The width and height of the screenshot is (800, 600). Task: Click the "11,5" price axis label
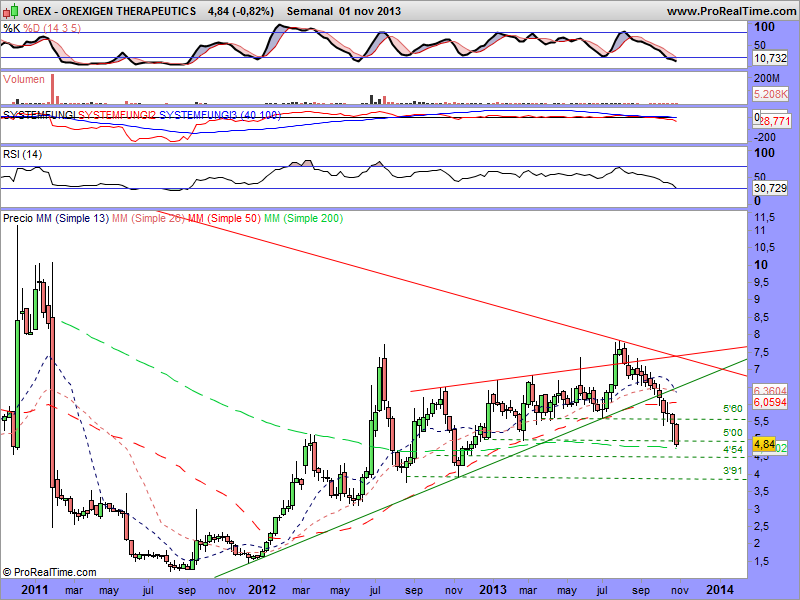(764, 217)
